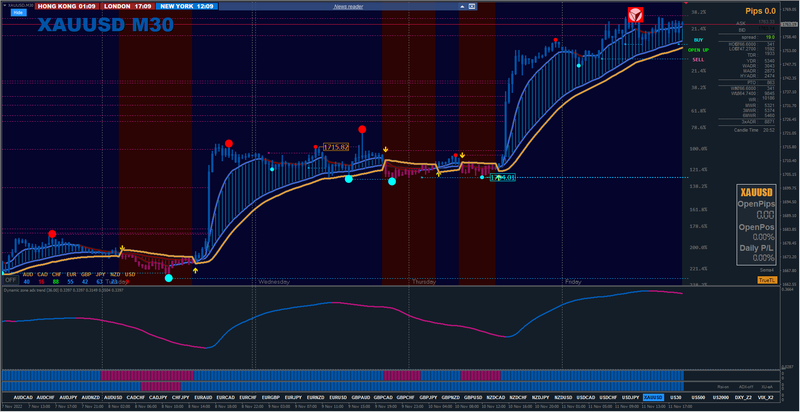Toggle the OFF button near currency strength

(x=10, y=280)
